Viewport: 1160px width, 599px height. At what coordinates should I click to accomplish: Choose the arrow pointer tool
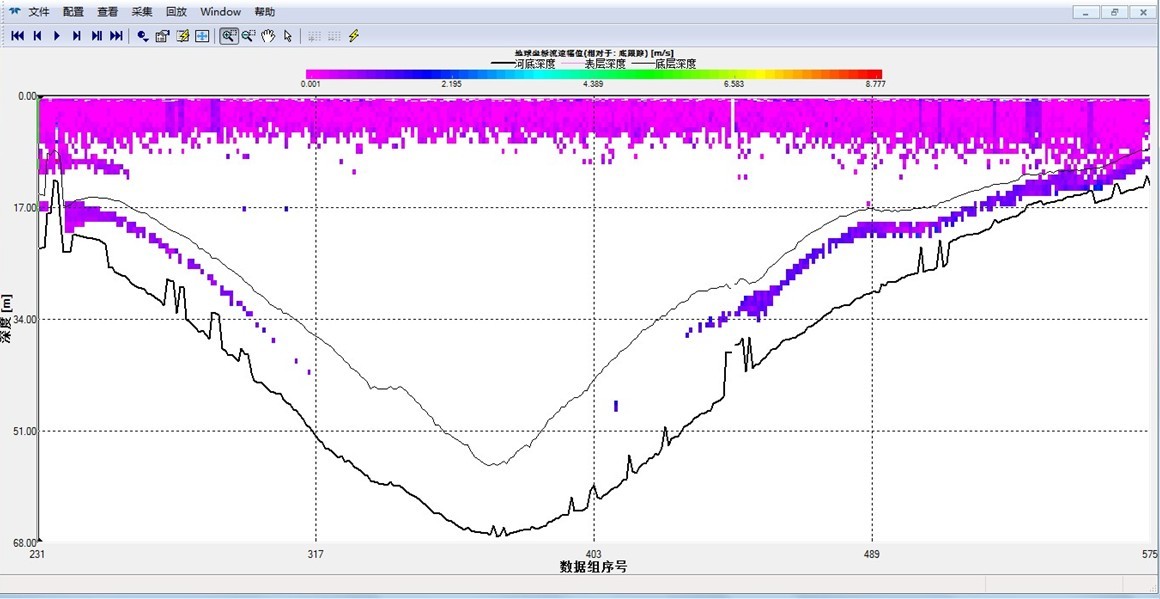pos(288,36)
